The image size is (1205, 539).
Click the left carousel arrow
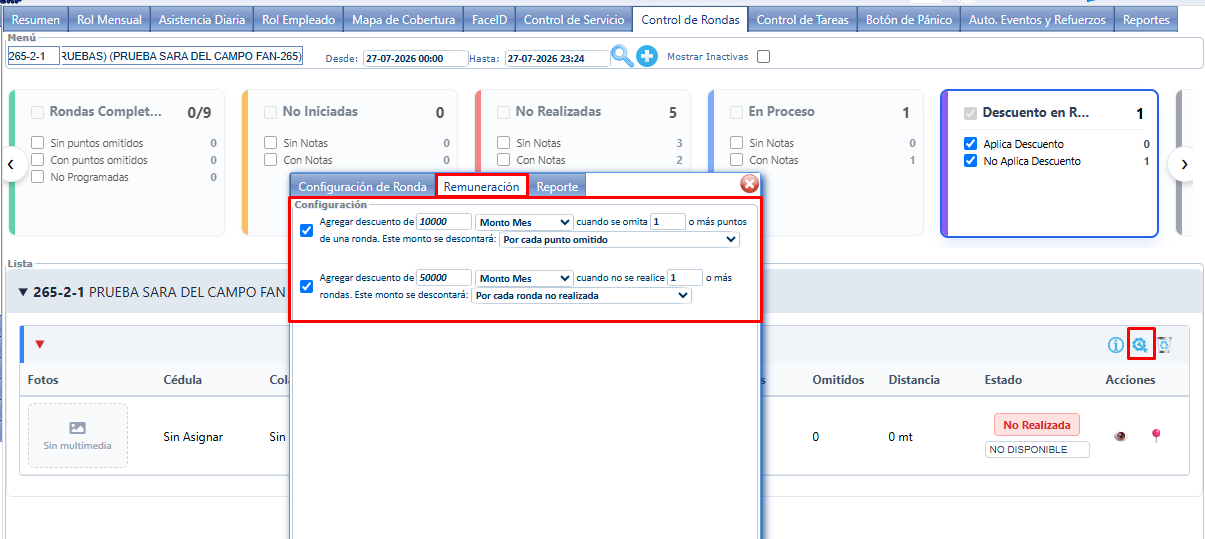(11, 163)
